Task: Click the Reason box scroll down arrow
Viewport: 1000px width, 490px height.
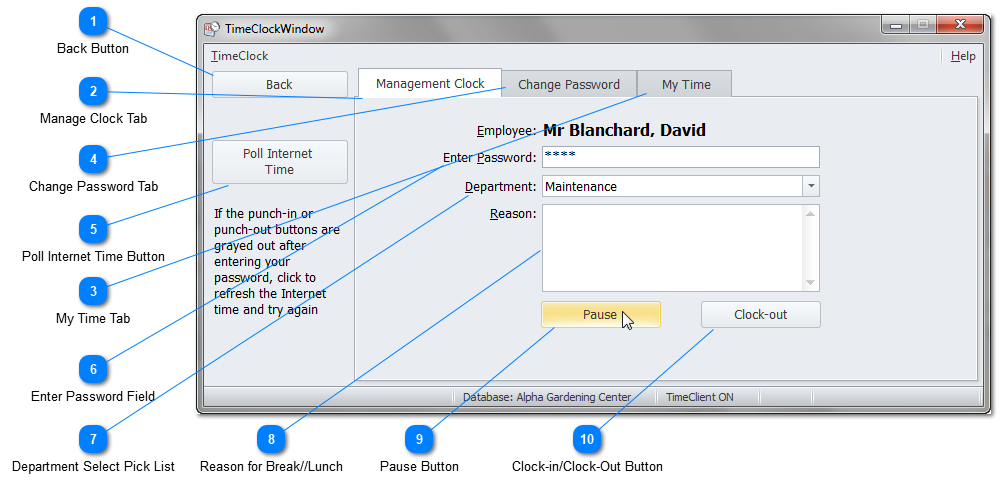Action: [x=811, y=283]
